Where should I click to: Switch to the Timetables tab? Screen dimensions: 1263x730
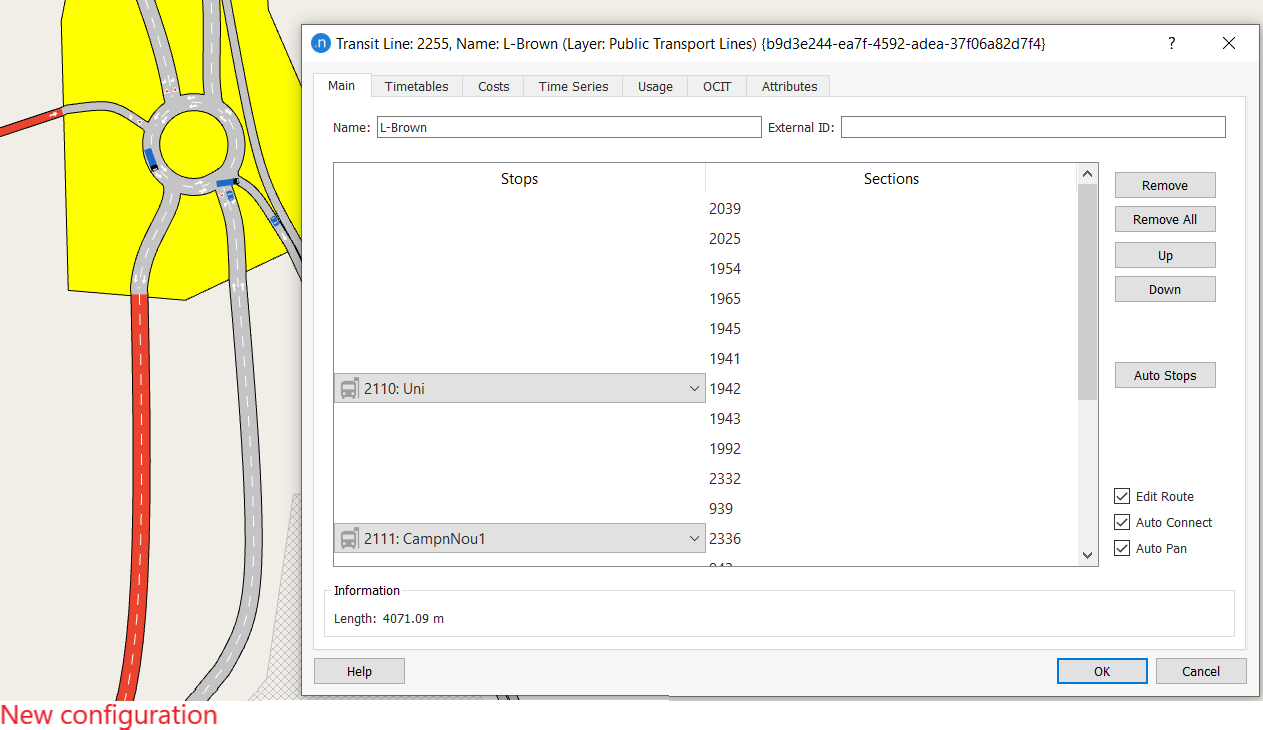tap(416, 87)
